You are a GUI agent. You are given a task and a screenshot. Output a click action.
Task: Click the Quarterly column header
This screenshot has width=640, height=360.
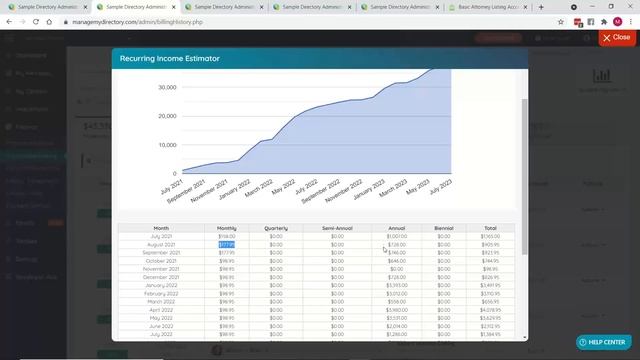coord(276,228)
